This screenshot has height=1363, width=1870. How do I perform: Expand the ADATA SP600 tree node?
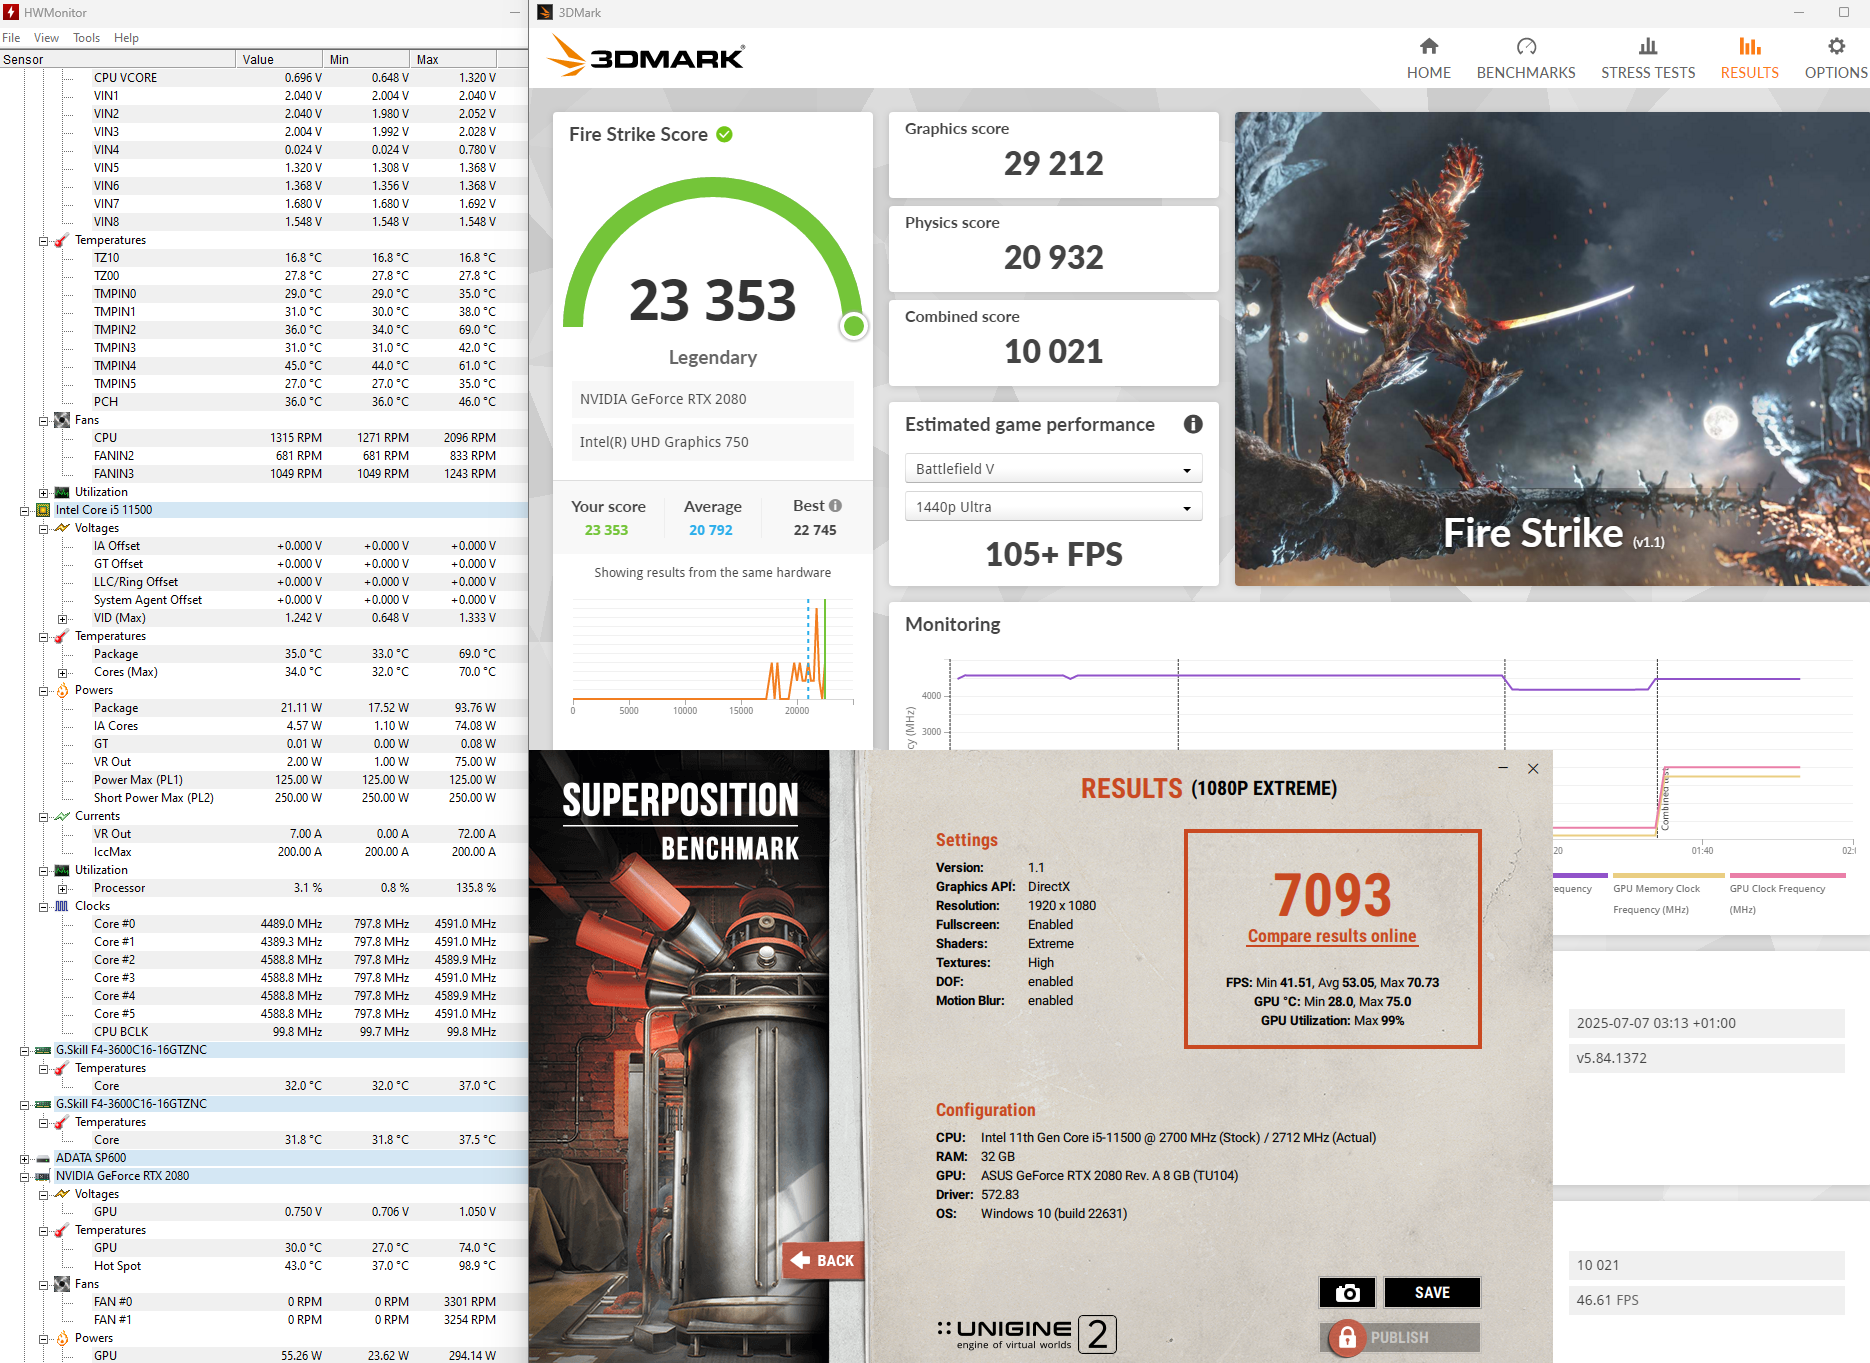click(24, 1158)
